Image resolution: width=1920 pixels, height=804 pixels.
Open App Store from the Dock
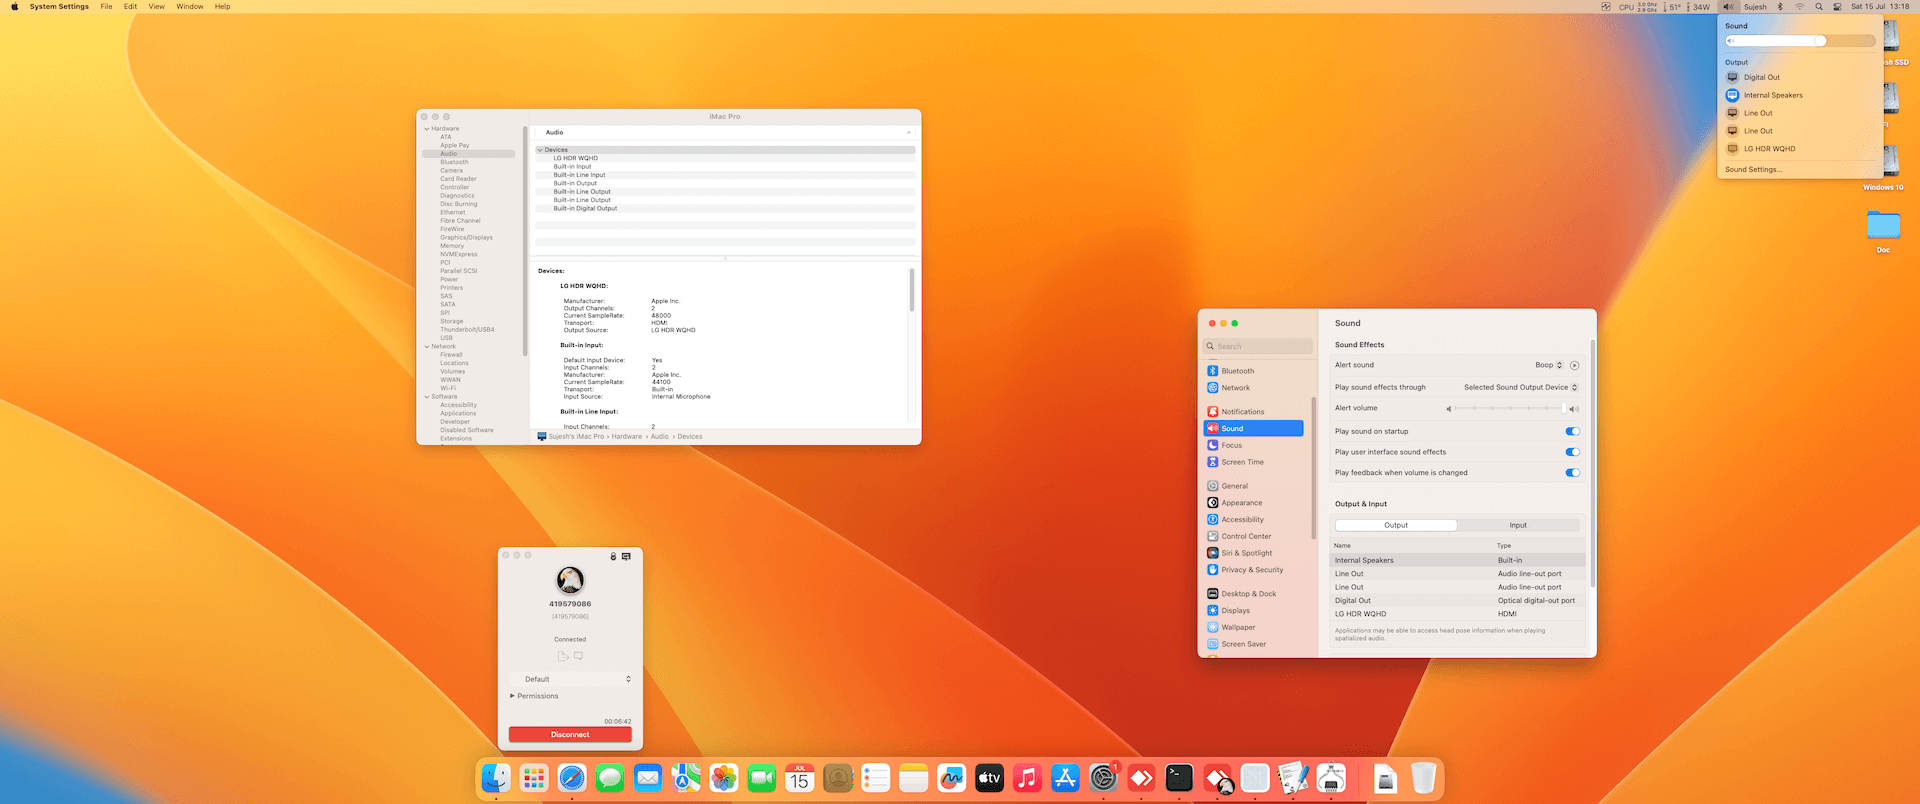point(1066,778)
